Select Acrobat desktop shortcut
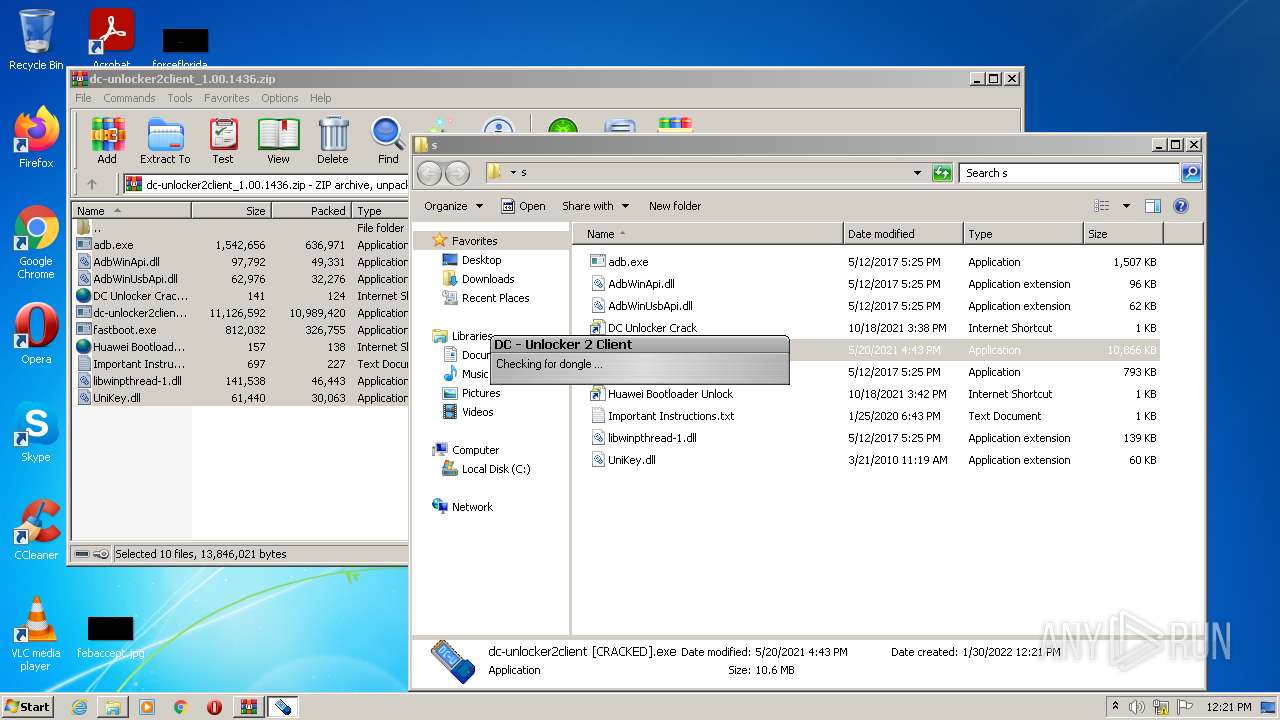The height and width of the screenshot is (720, 1280). [111, 40]
